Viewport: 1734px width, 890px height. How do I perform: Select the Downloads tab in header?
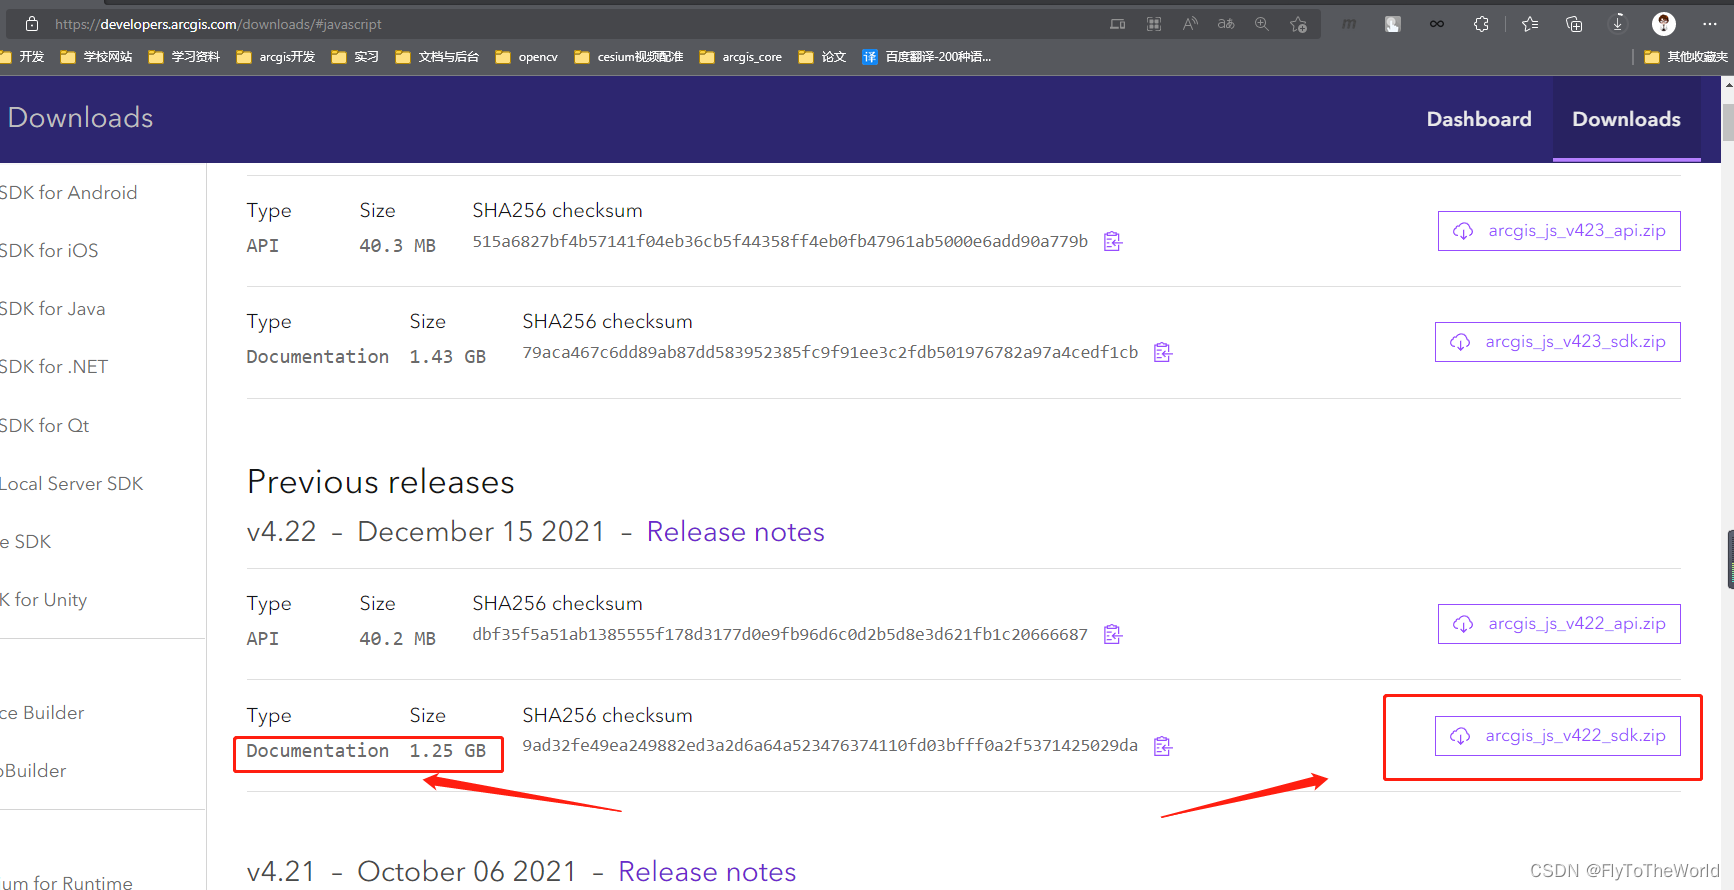coord(1626,119)
